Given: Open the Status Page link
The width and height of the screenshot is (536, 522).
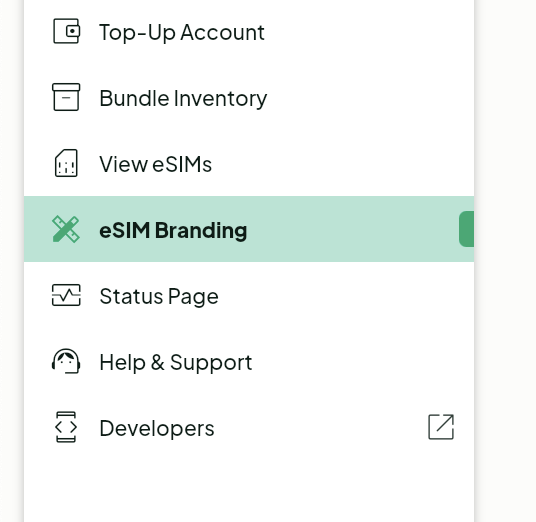Looking at the screenshot, I should pos(159,296).
